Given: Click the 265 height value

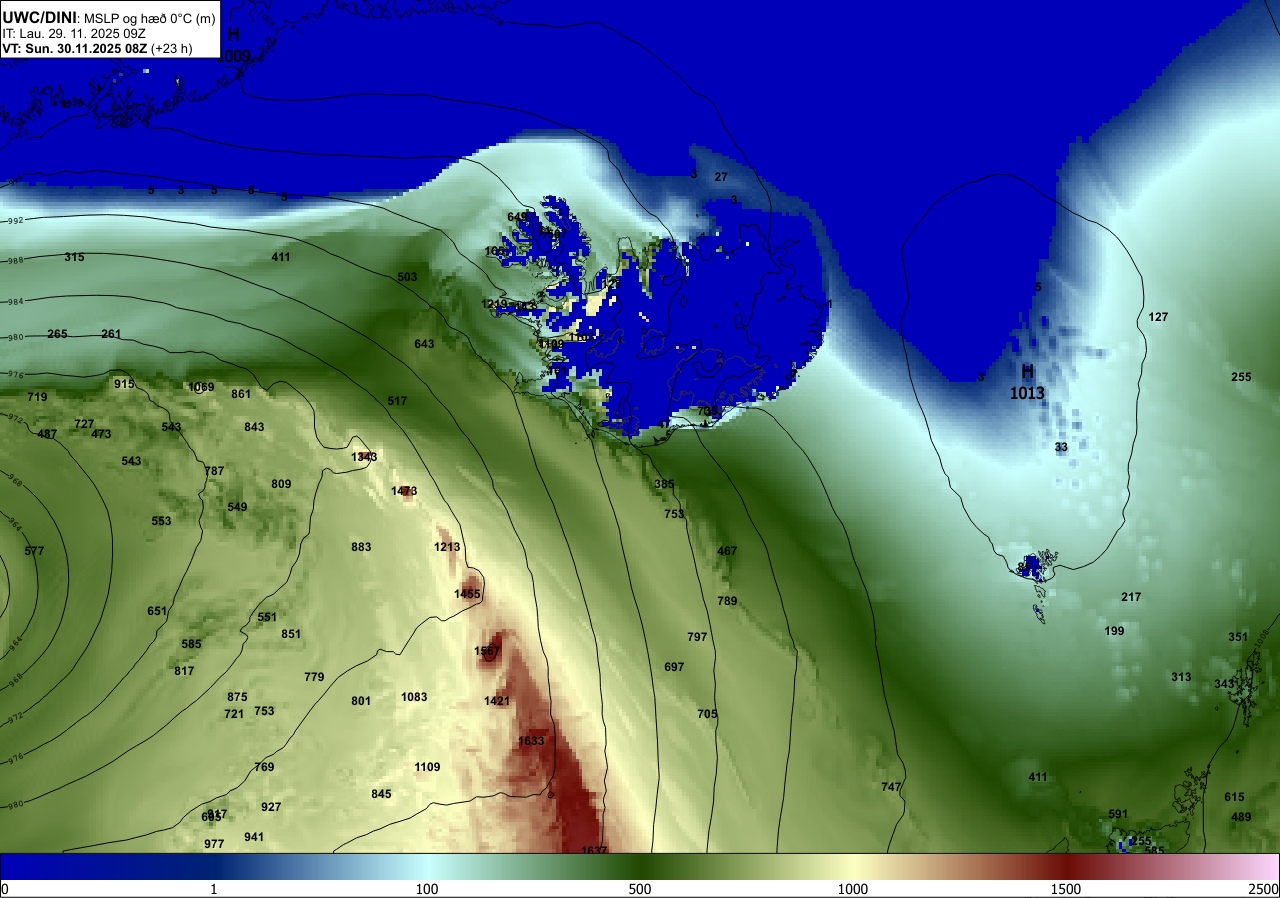Looking at the screenshot, I should [x=57, y=334].
